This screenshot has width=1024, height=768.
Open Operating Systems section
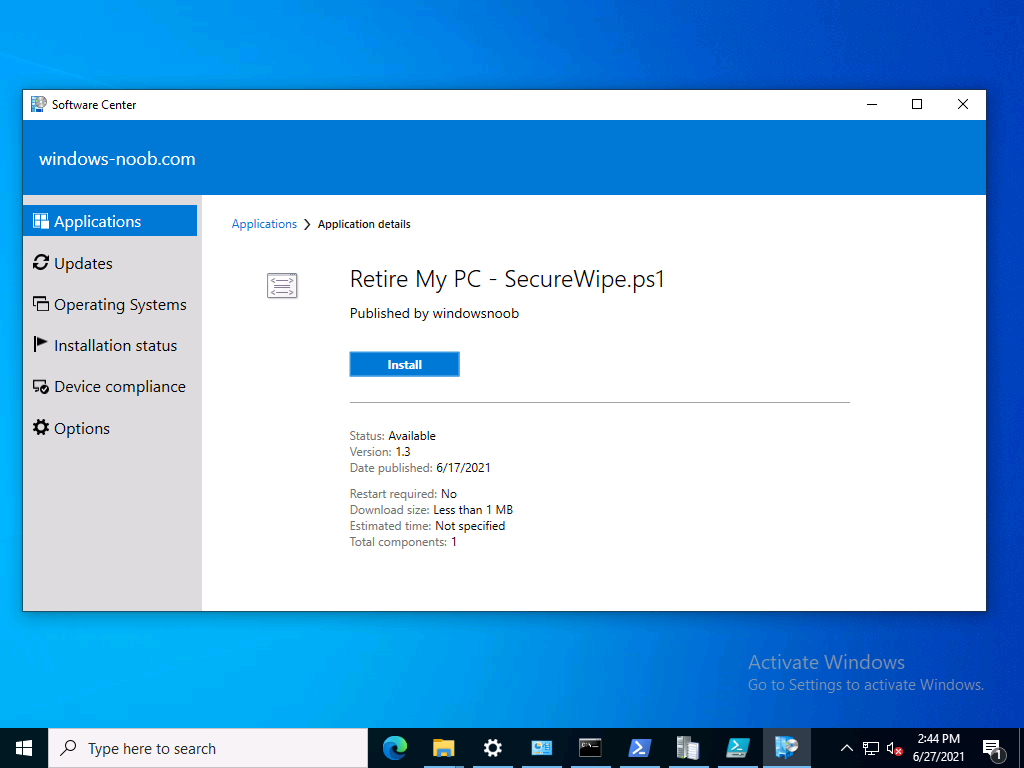(110, 304)
